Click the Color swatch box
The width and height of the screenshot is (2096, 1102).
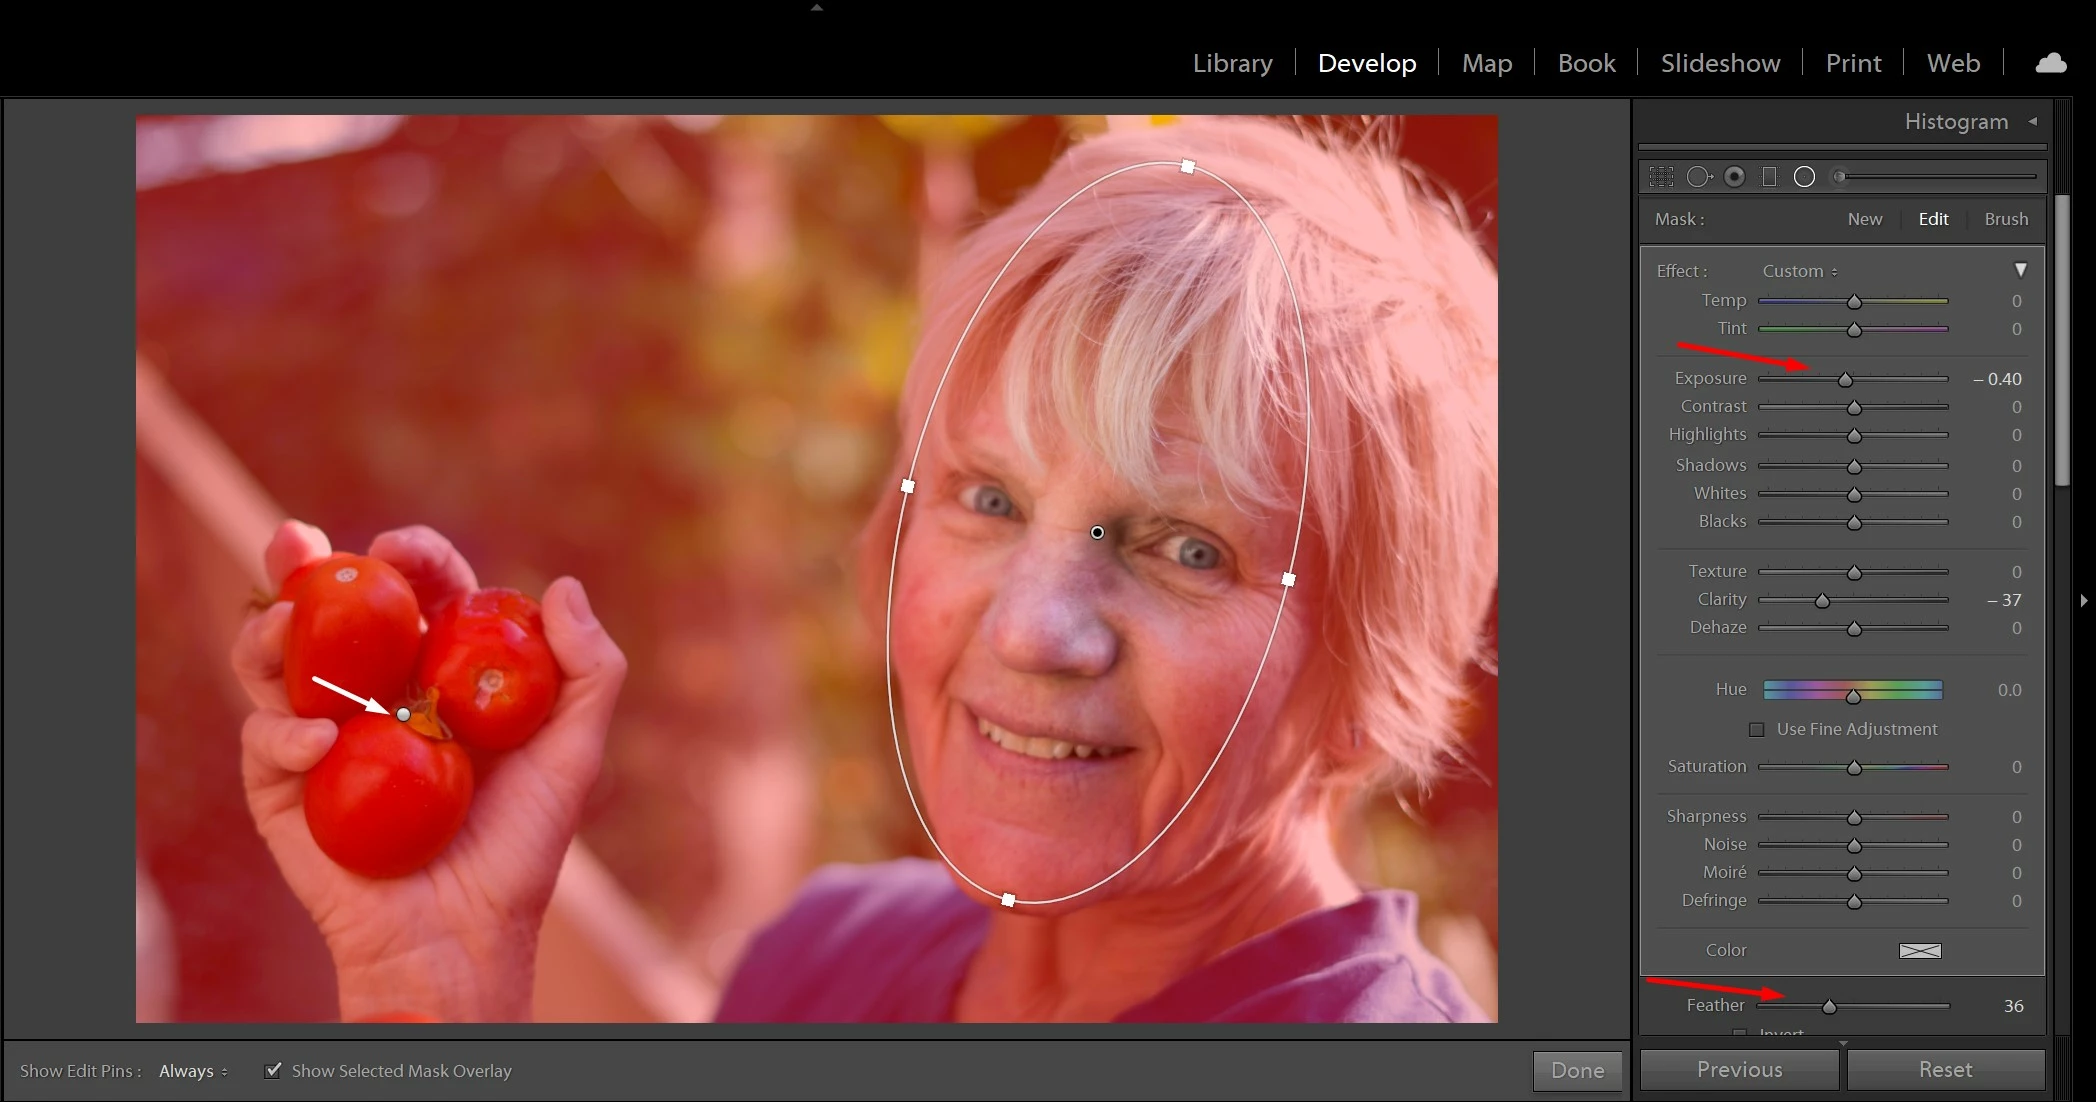[x=1919, y=950]
